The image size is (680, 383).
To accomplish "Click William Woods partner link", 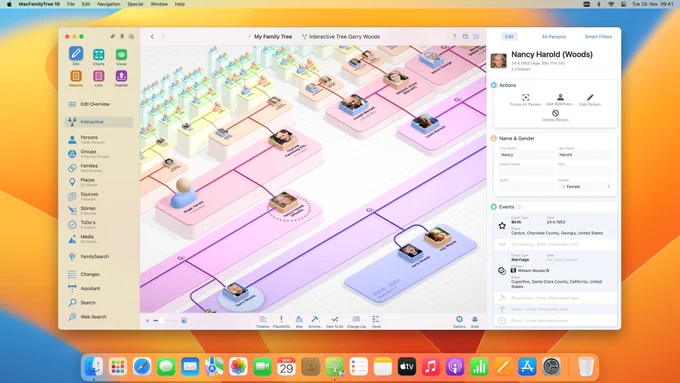I will [530, 270].
